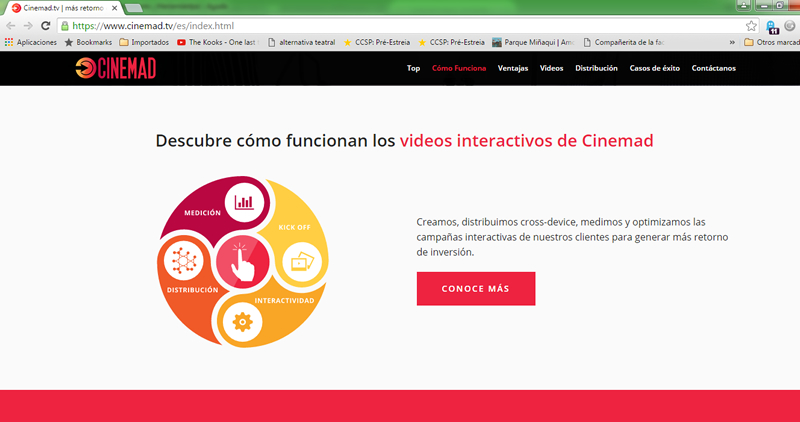800x422 pixels.
Task: Open the first CCSP: Pré-Estreia bookmark
Action: click(x=377, y=42)
